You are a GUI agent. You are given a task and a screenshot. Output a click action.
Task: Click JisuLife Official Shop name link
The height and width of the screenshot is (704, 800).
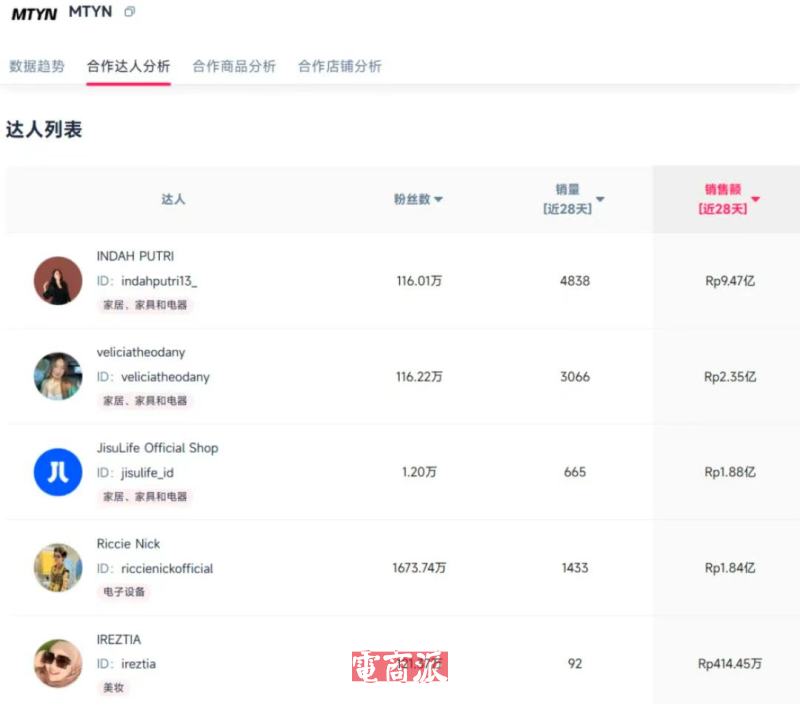pyautogui.click(x=157, y=448)
